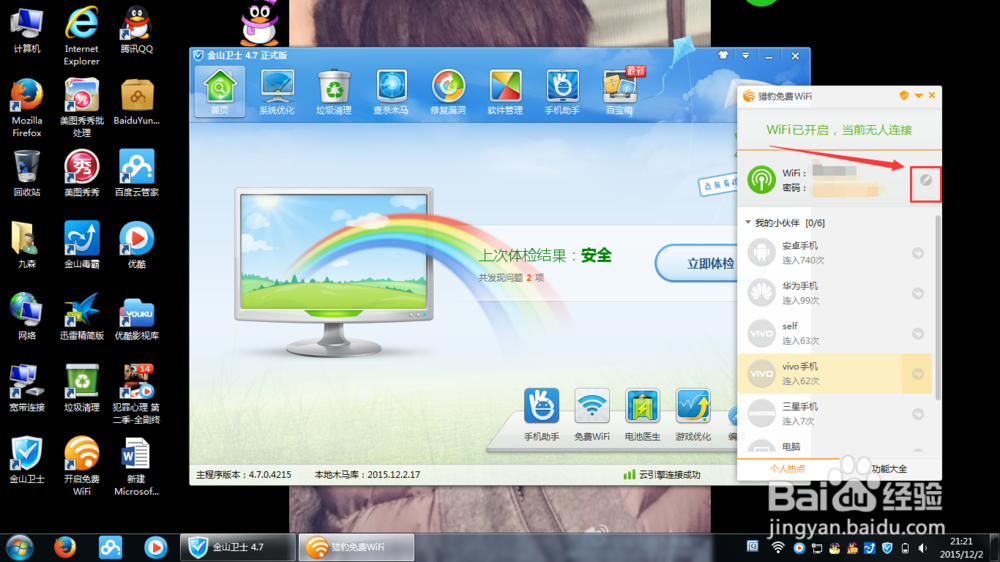The image size is (1000, 562).
Task: Switch to 功能大全 tab in WiFi window
Action: coord(889,469)
